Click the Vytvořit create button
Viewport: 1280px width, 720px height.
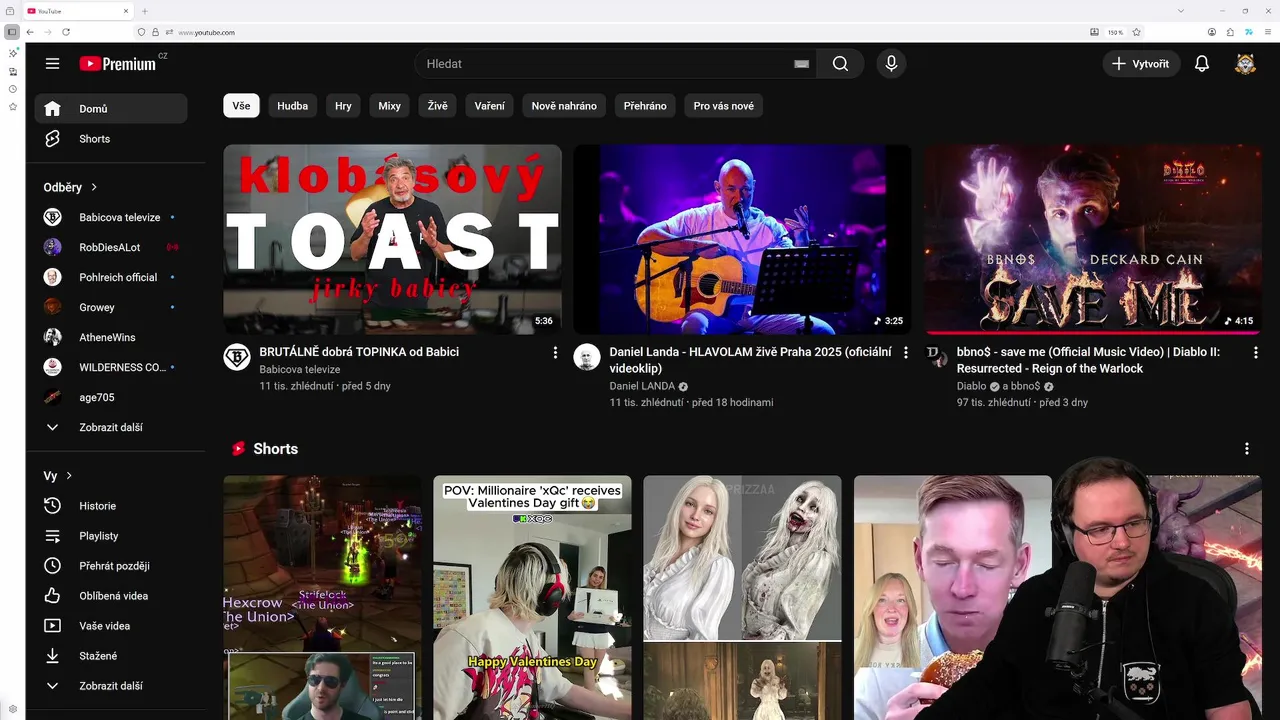tap(1141, 64)
